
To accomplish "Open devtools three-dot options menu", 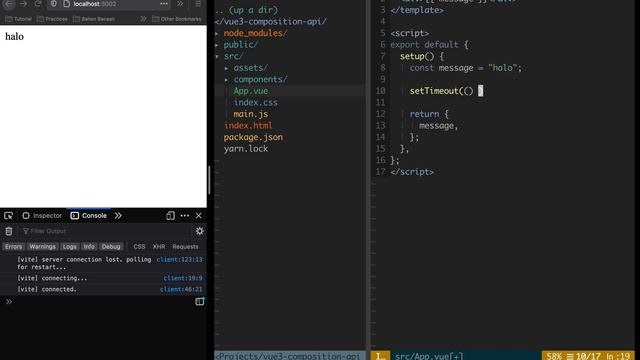I will (184, 216).
